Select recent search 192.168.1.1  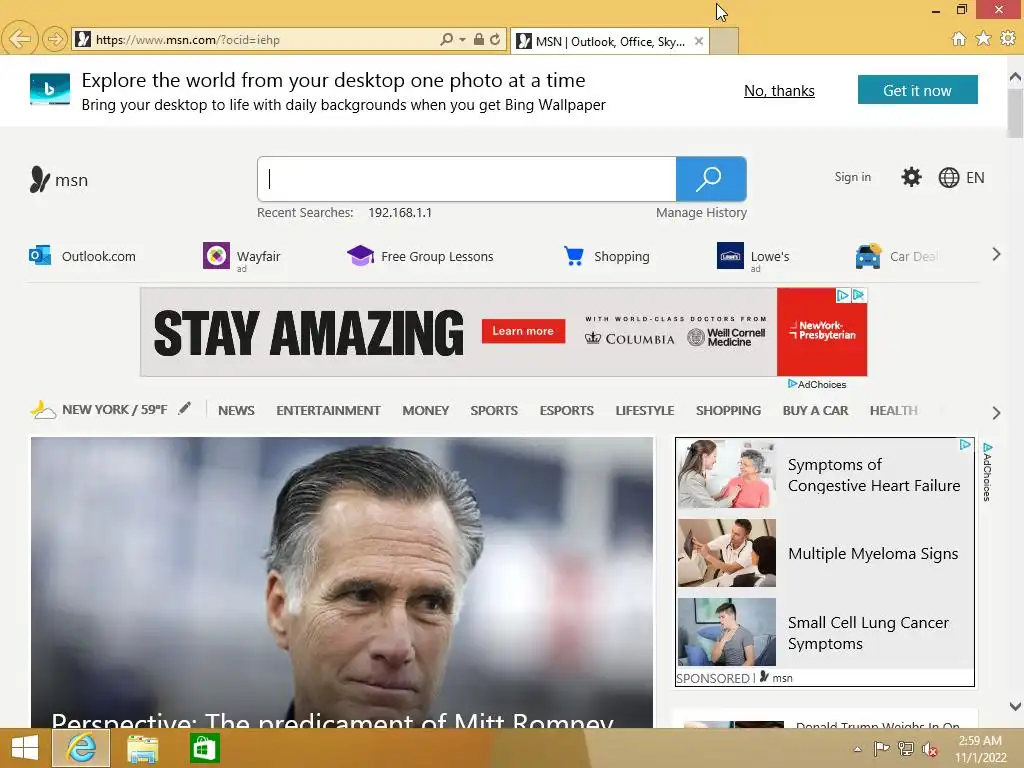tap(400, 212)
